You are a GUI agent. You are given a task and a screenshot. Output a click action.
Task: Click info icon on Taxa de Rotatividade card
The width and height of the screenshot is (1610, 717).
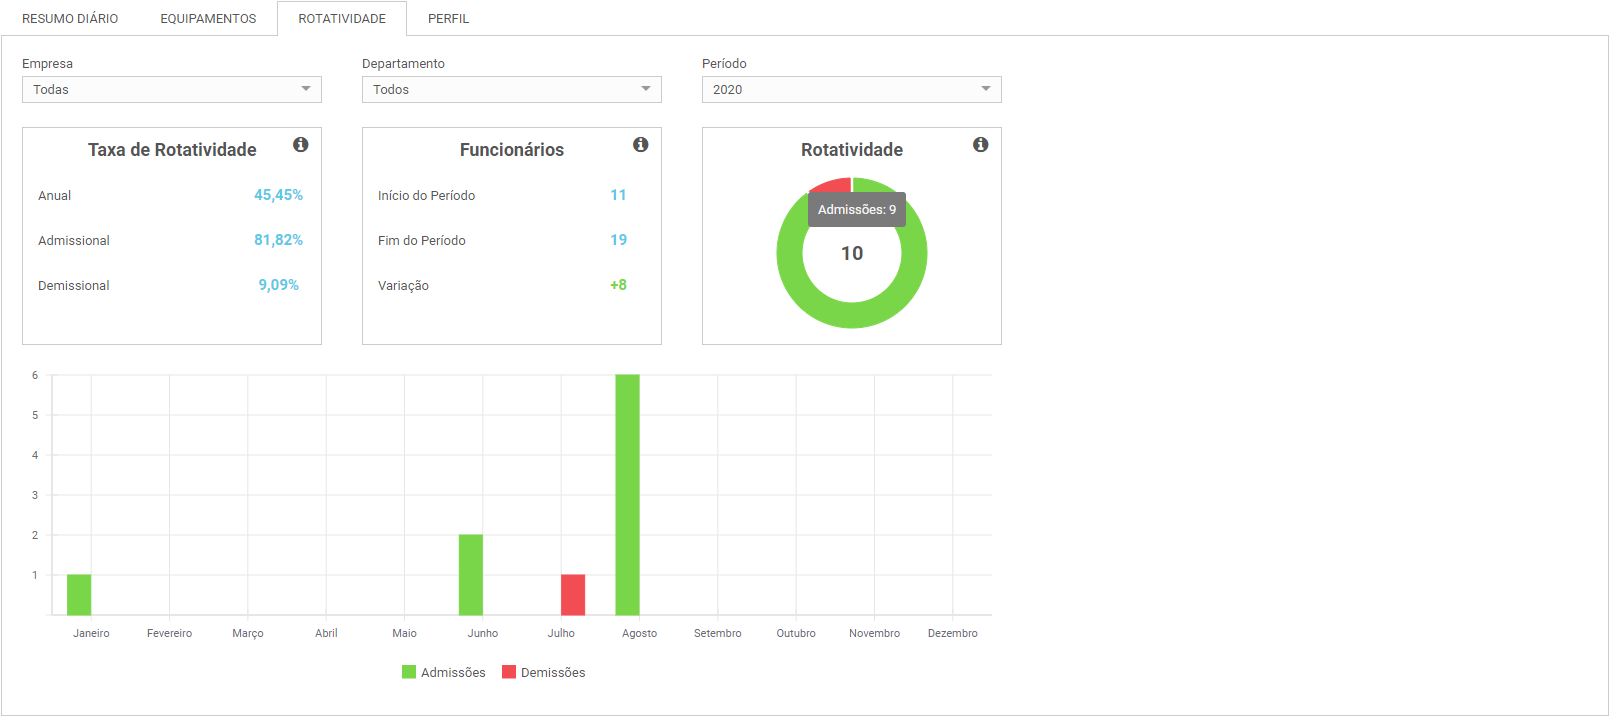tap(300, 145)
